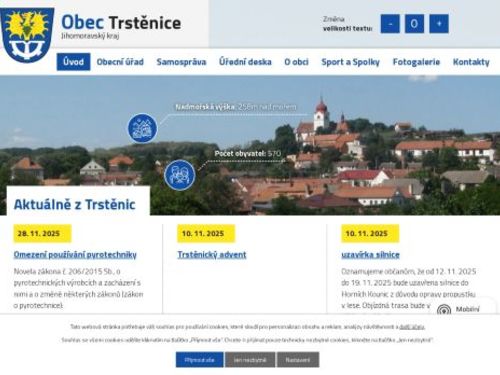Click the Počet obyvatel: 570 text
The width and height of the screenshot is (500, 375).
(x=248, y=154)
